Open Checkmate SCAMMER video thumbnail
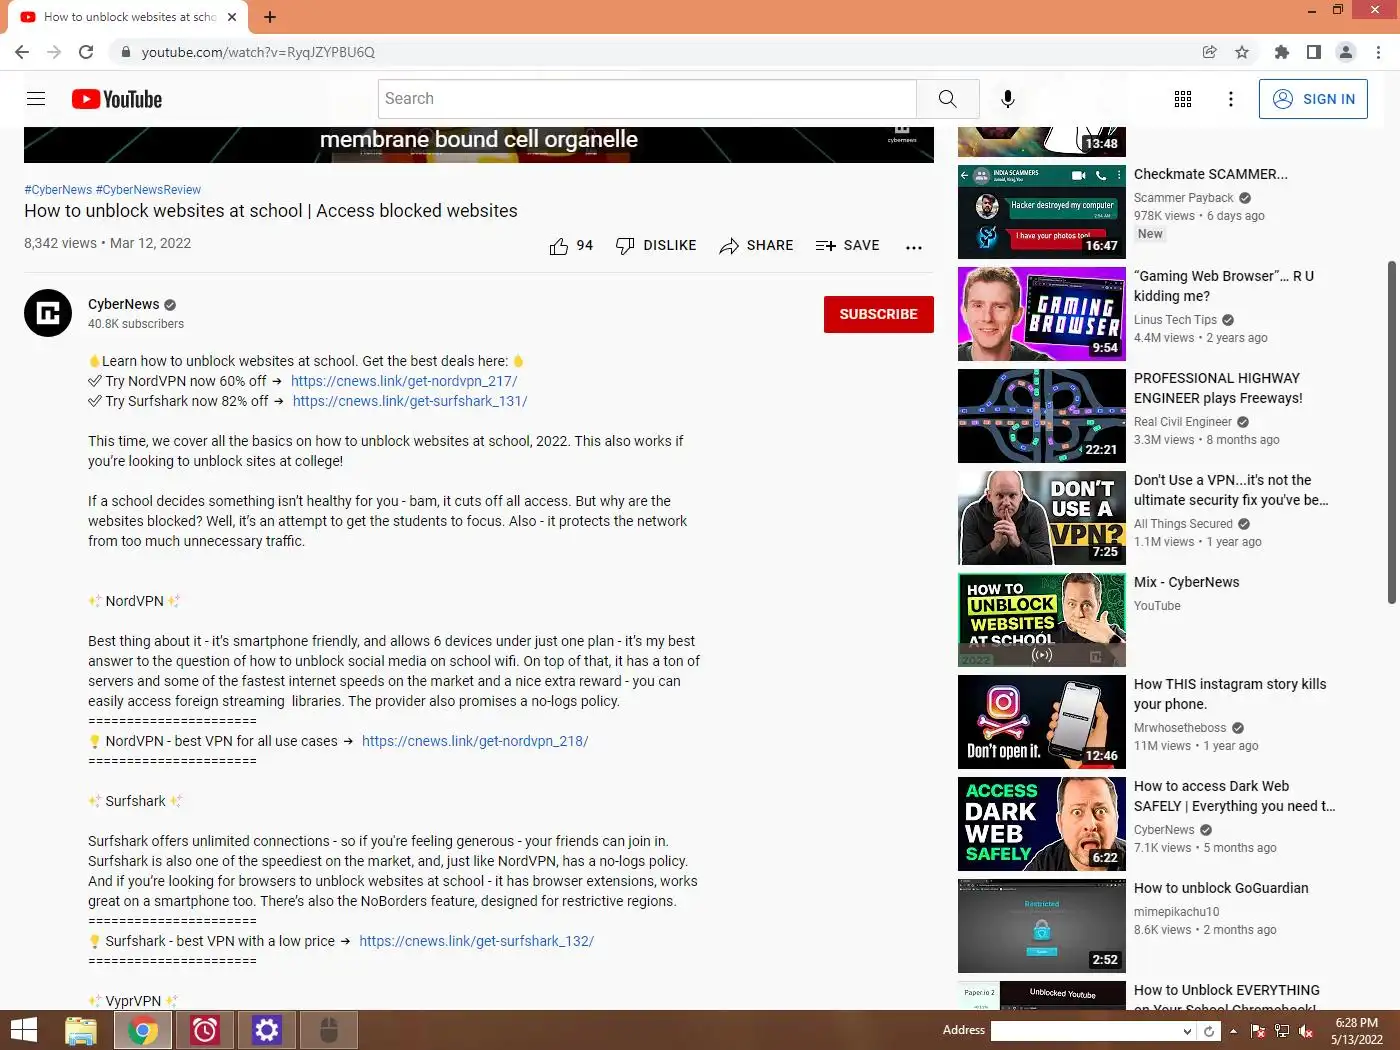The image size is (1400, 1050). [1042, 212]
